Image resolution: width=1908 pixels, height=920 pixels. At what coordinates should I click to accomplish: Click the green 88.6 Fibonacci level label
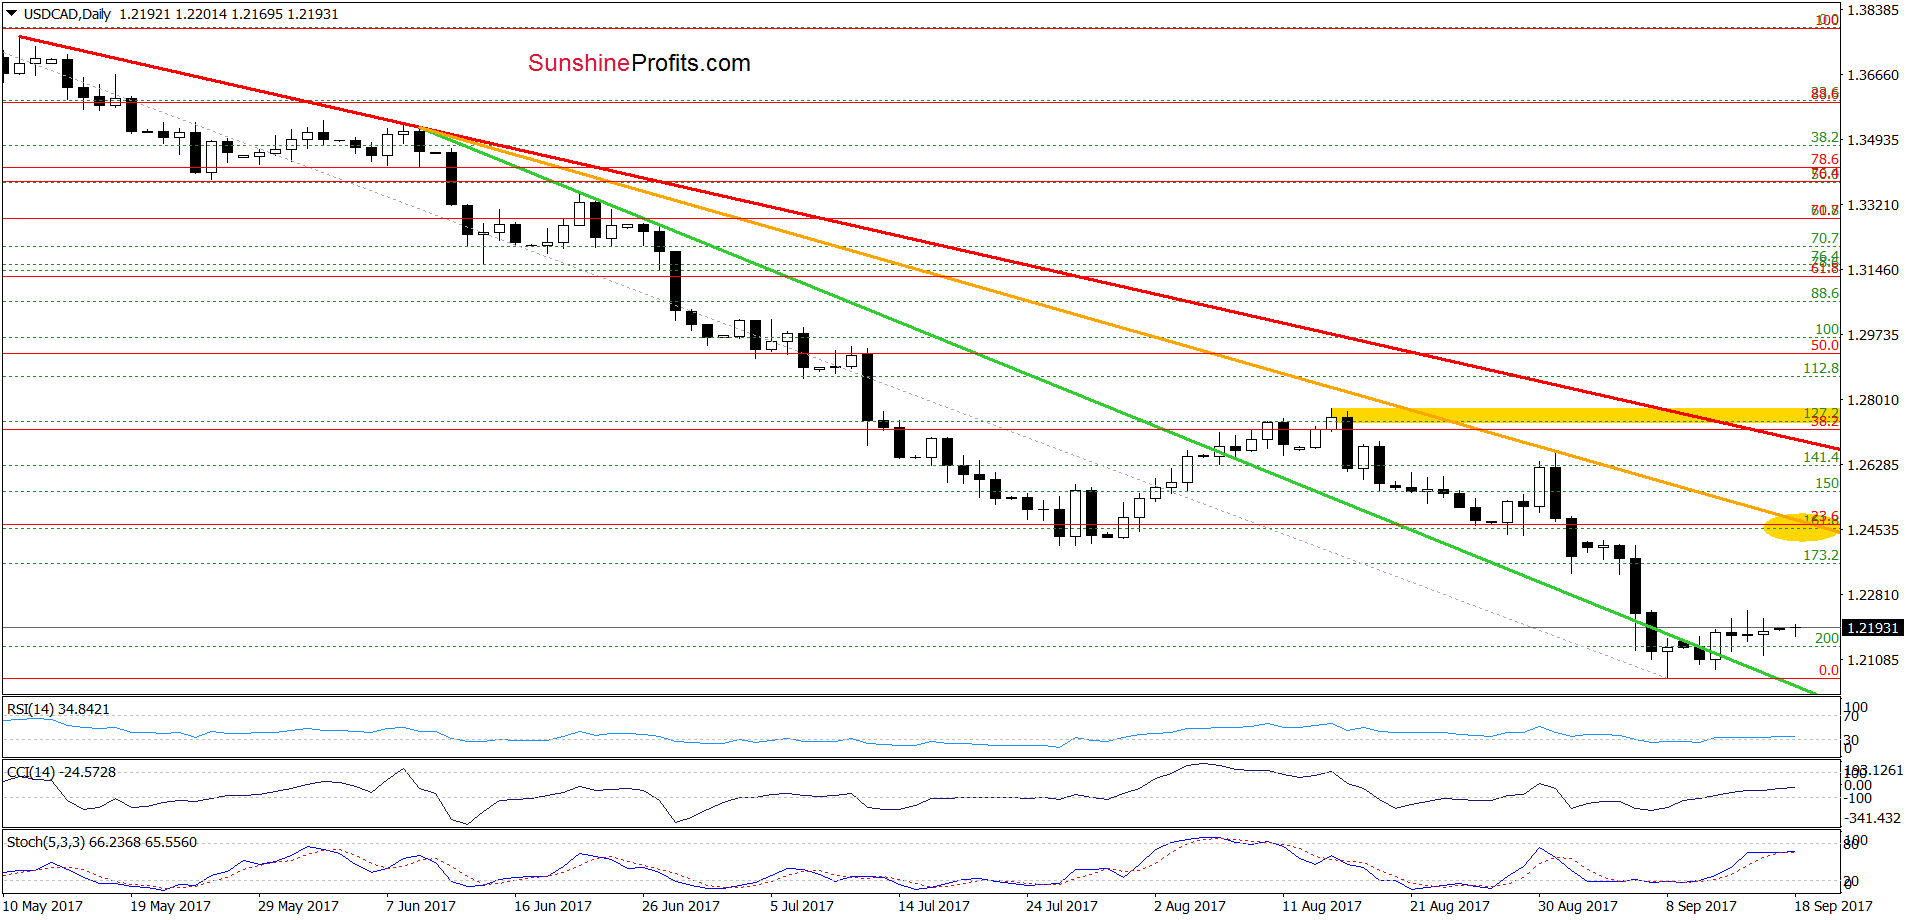click(1825, 293)
